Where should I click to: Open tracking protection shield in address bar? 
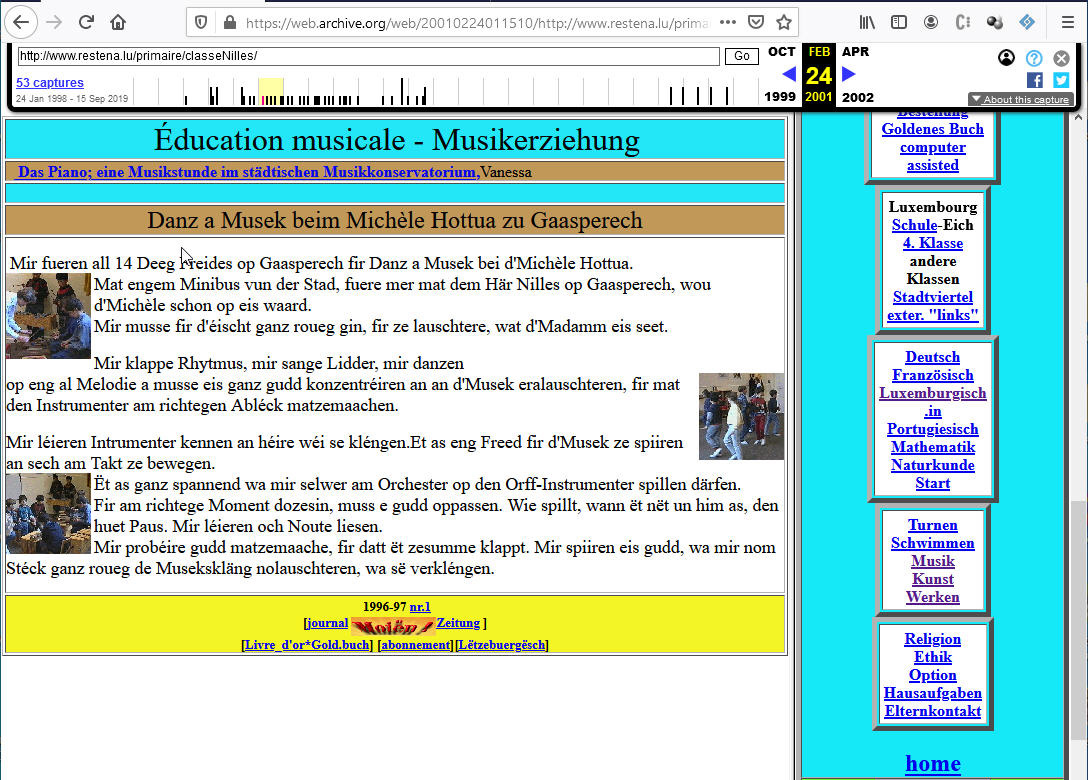(201, 23)
